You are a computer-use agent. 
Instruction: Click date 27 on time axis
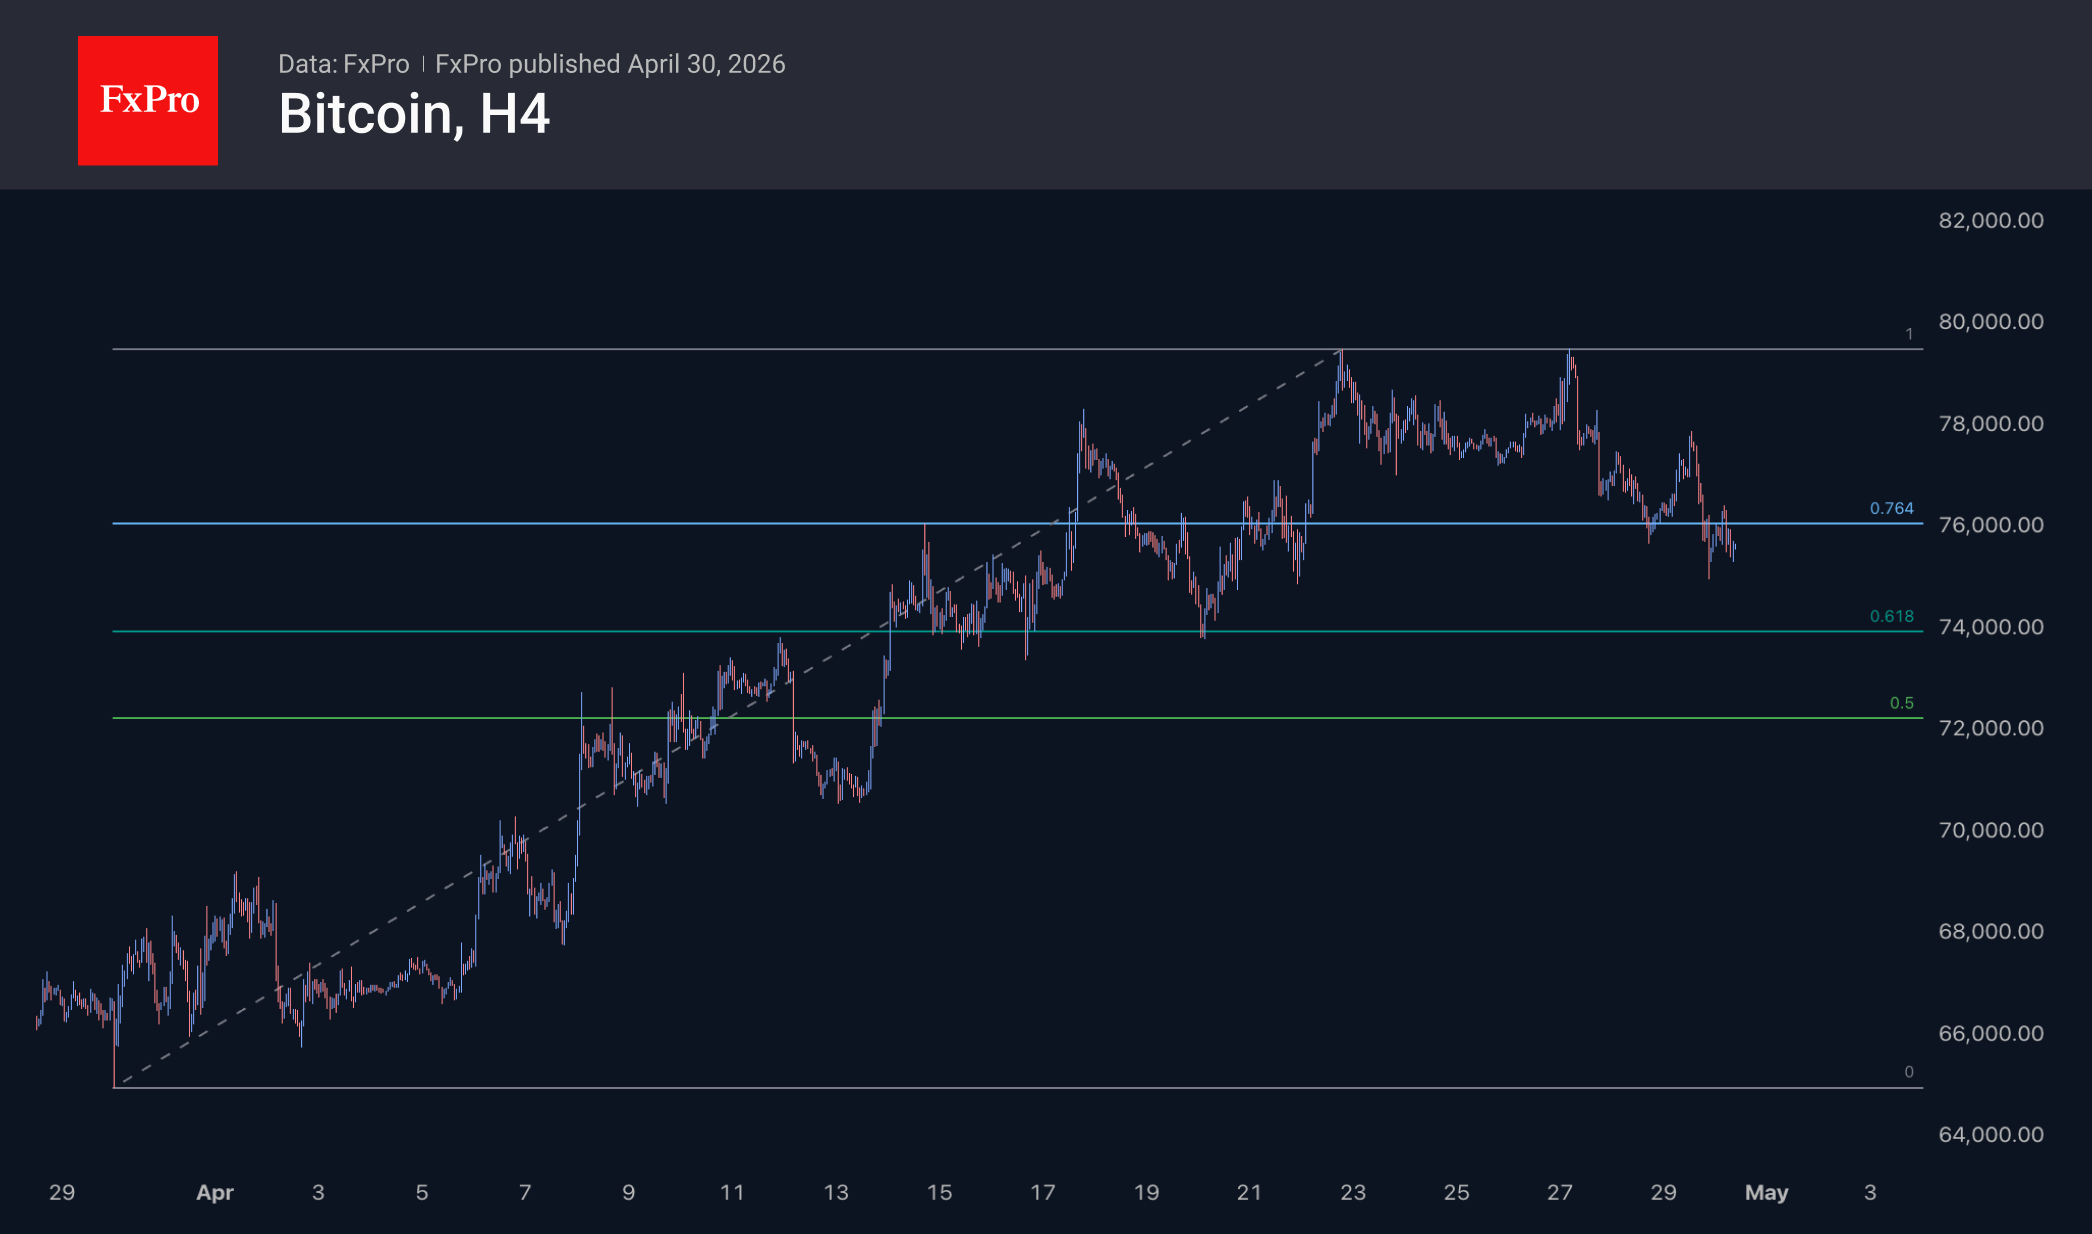pos(1559,1192)
